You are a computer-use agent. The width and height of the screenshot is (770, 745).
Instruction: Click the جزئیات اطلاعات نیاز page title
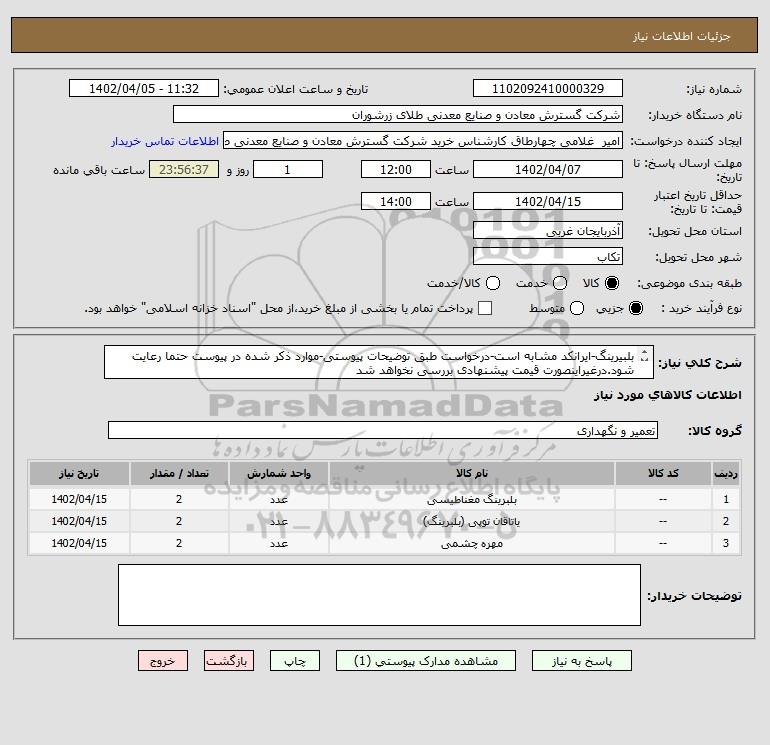click(682, 37)
